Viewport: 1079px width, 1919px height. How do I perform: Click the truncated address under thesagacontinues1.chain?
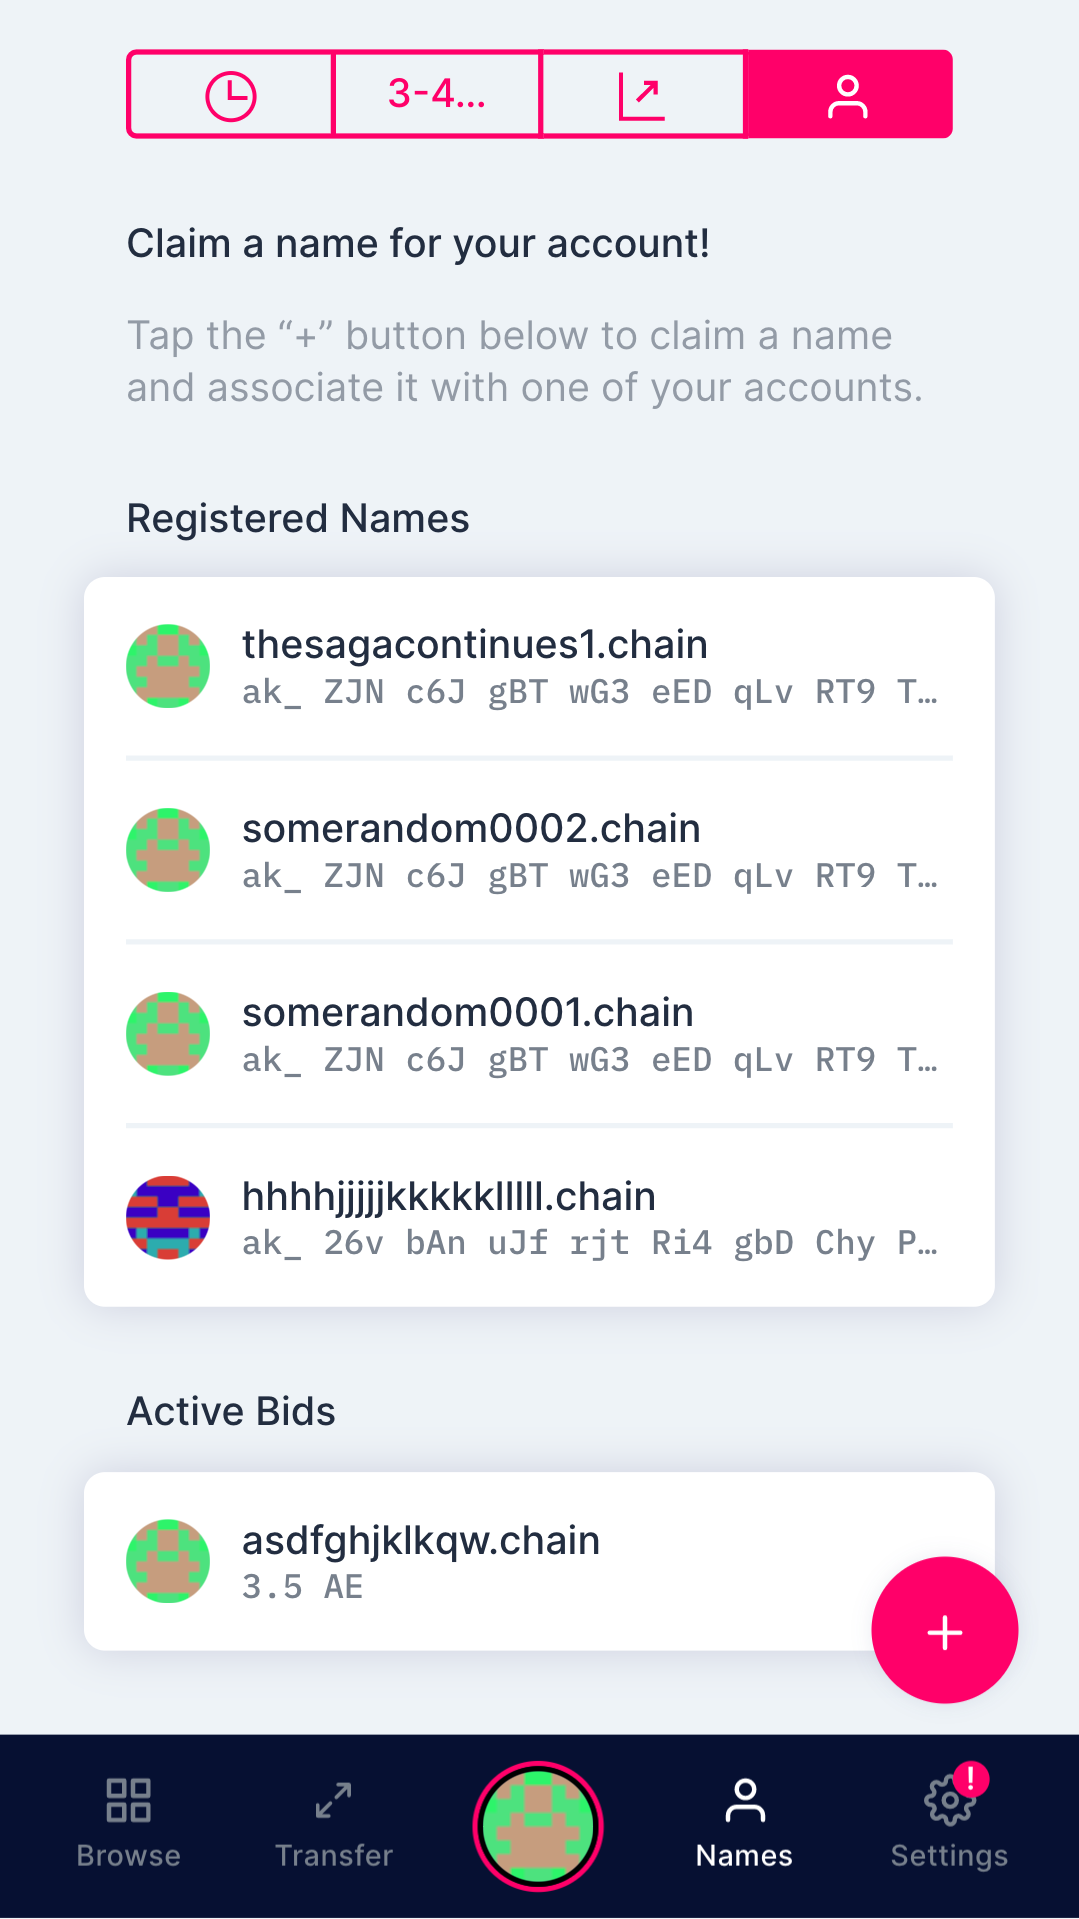[590, 690]
